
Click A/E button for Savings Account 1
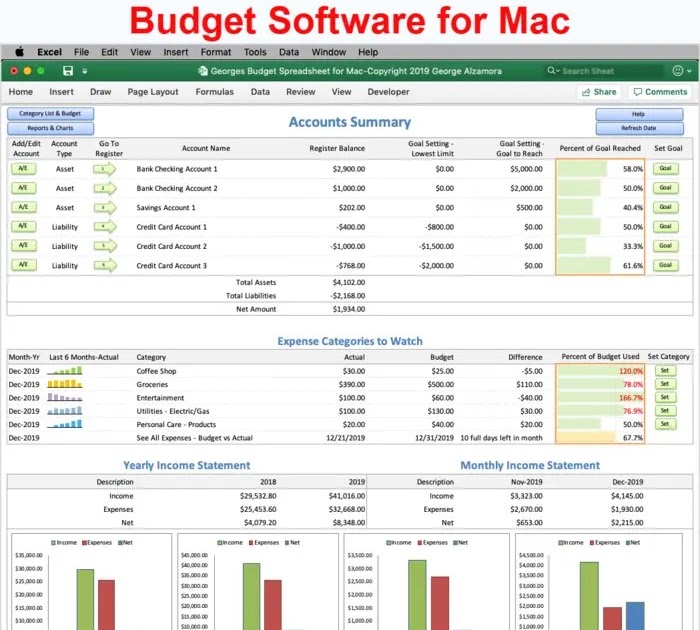click(x=24, y=207)
